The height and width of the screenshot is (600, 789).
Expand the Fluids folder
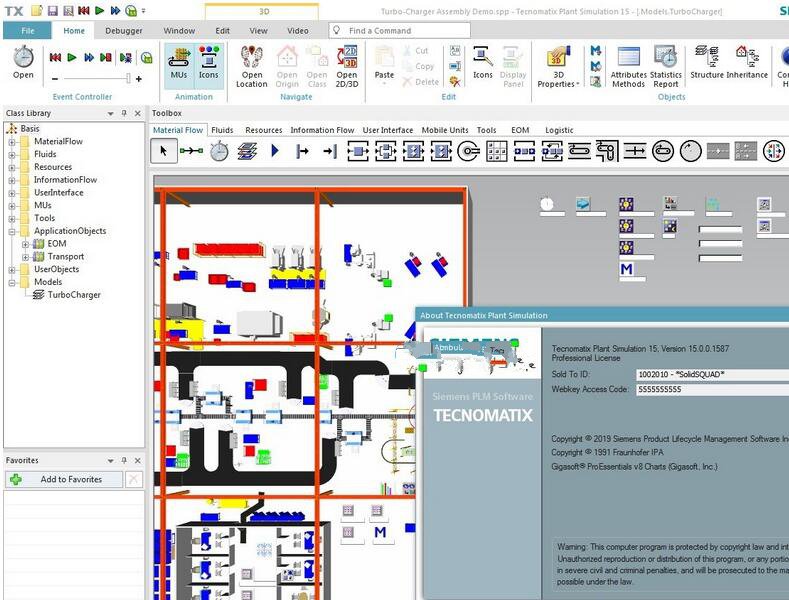click(12, 155)
